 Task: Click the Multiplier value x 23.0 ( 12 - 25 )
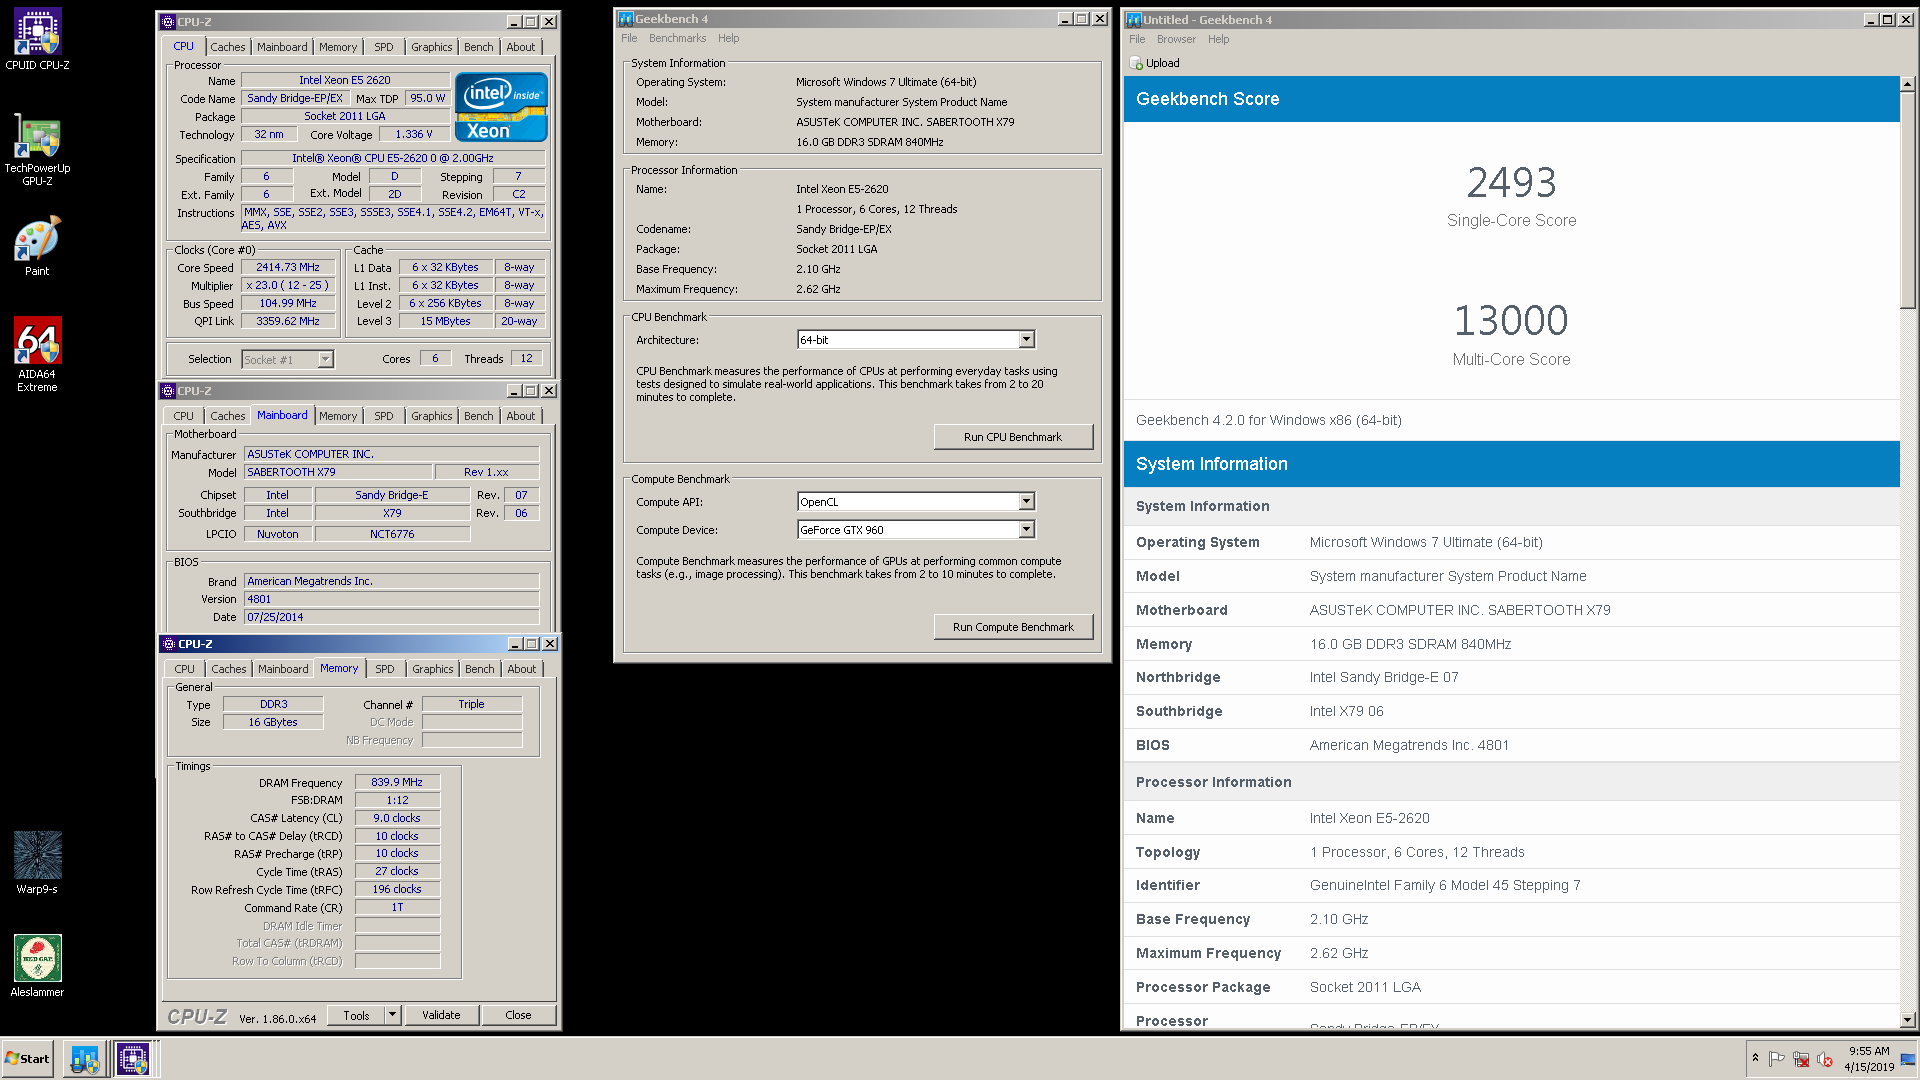tap(288, 286)
